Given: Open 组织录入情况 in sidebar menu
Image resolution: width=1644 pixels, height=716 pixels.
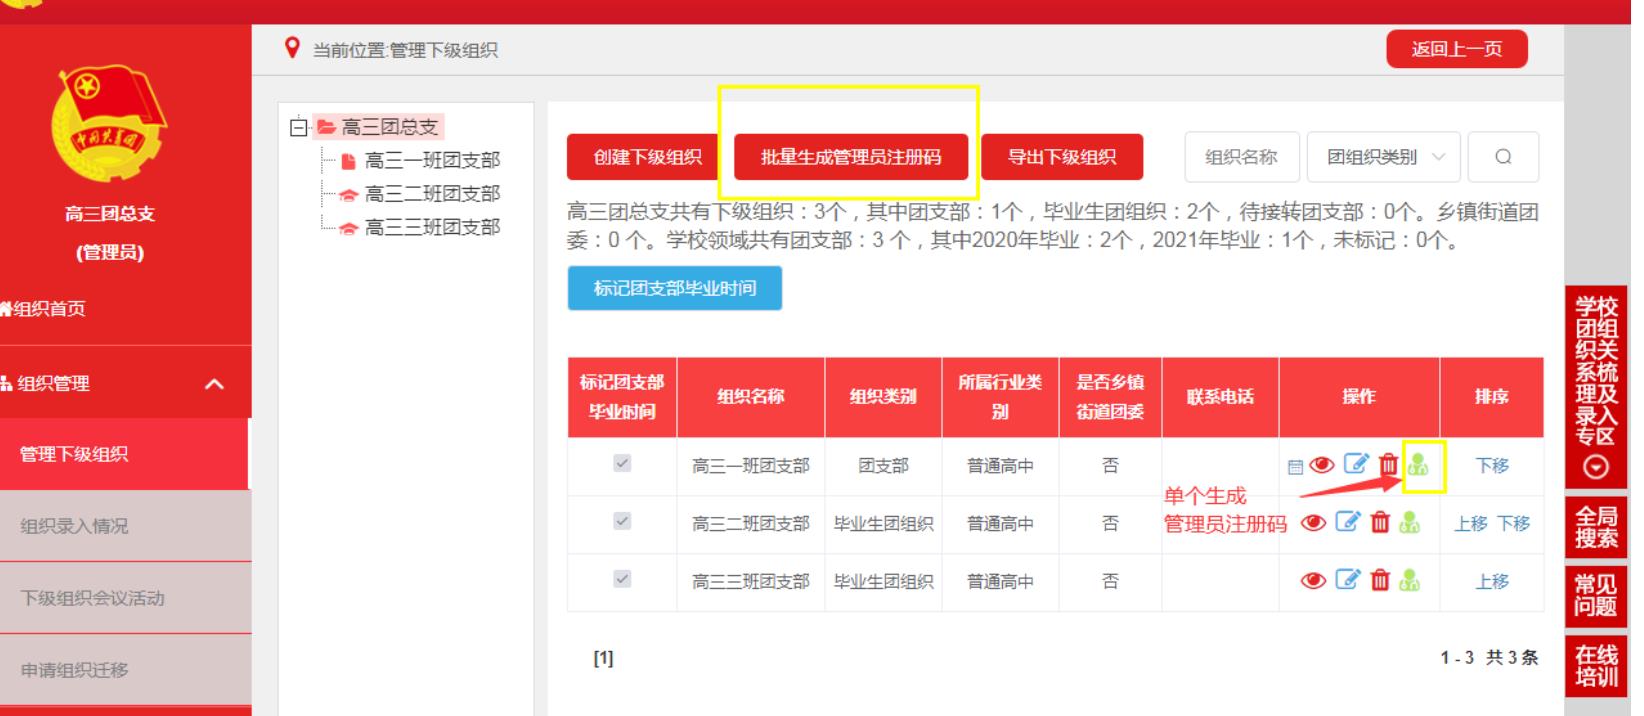Looking at the screenshot, I should coord(75,526).
